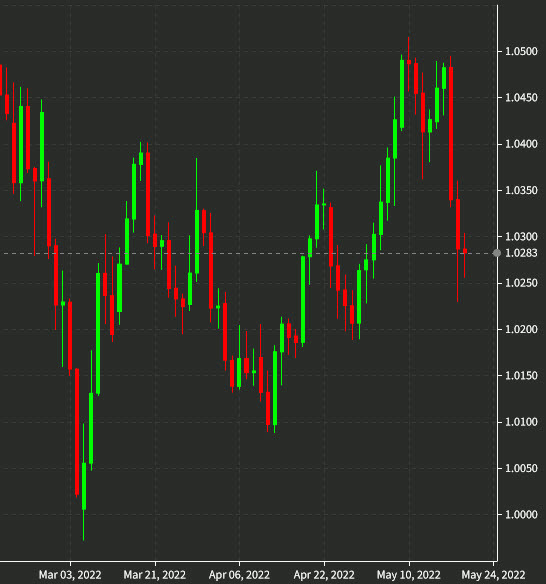Image resolution: width=546 pixels, height=584 pixels.
Task: Click the May 10, 2022 date label
Action: click(409, 575)
